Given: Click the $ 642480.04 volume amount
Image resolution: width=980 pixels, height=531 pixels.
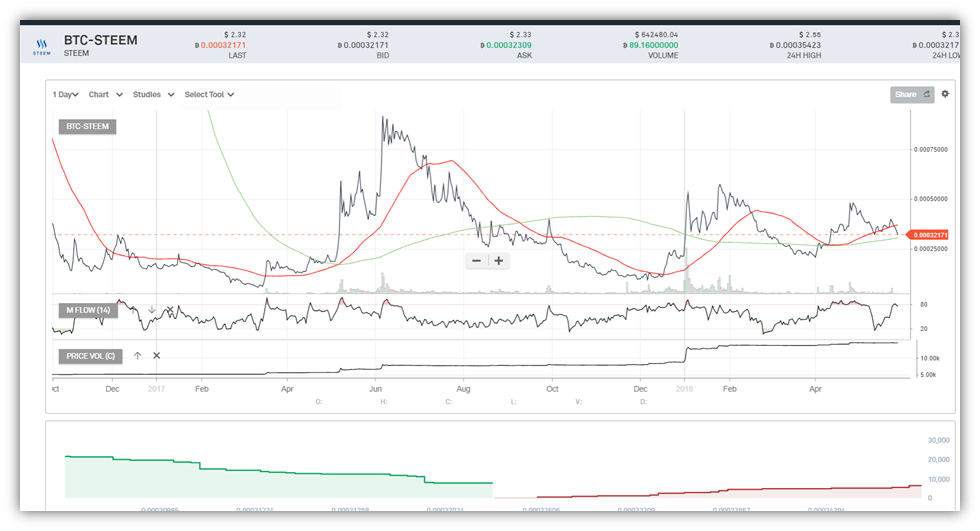Looking at the screenshot, I should click(656, 34).
